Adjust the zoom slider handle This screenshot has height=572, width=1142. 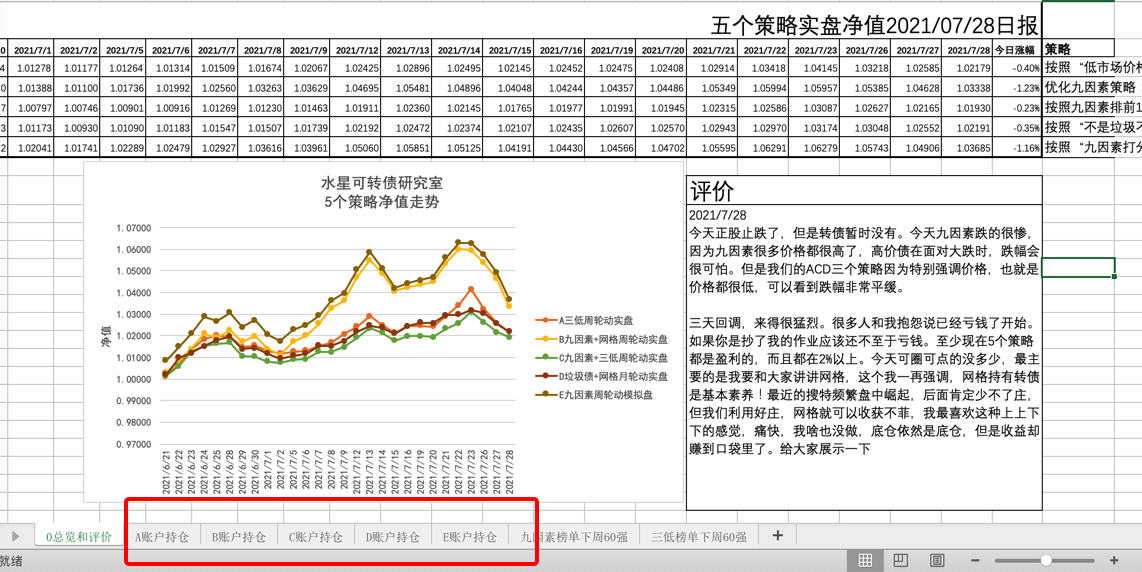click(x=1046, y=560)
